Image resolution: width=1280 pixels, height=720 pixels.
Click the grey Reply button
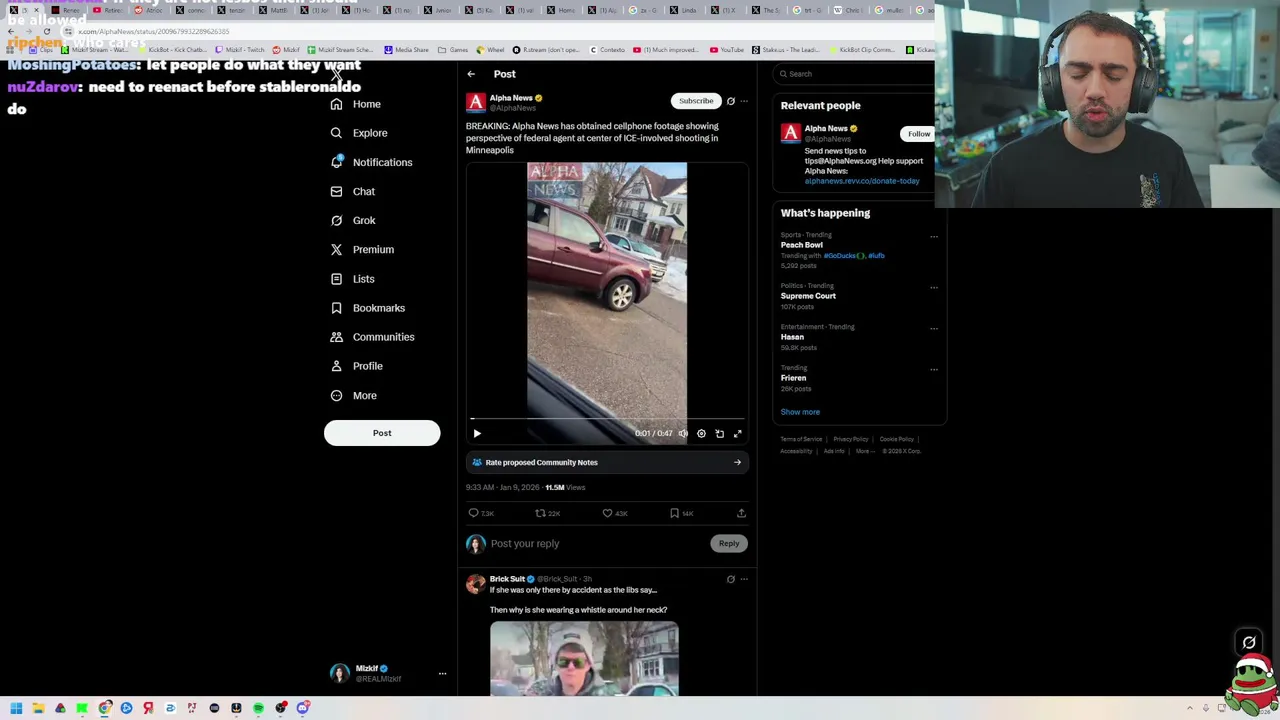(x=729, y=544)
